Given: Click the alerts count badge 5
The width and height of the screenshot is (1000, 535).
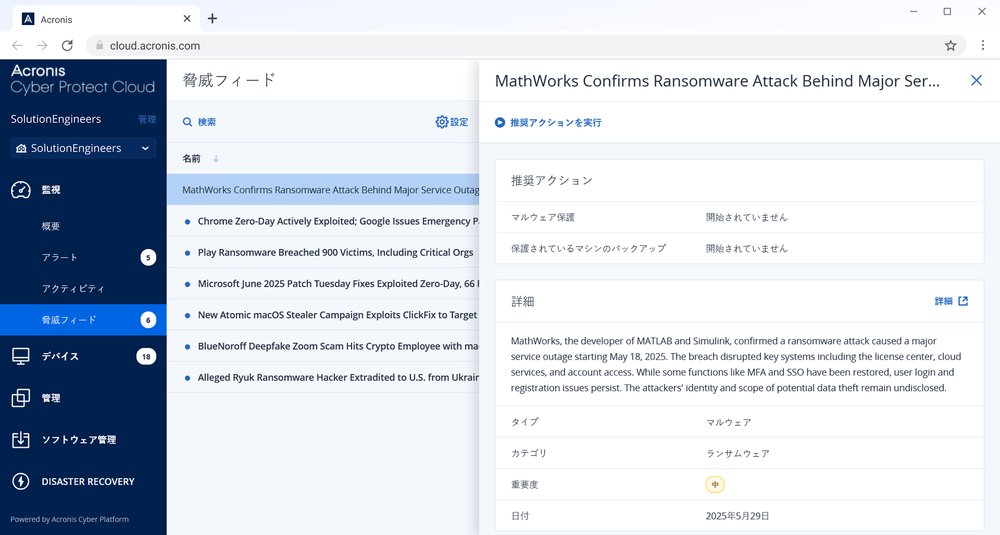Looking at the screenshot, I should point(148,258).
